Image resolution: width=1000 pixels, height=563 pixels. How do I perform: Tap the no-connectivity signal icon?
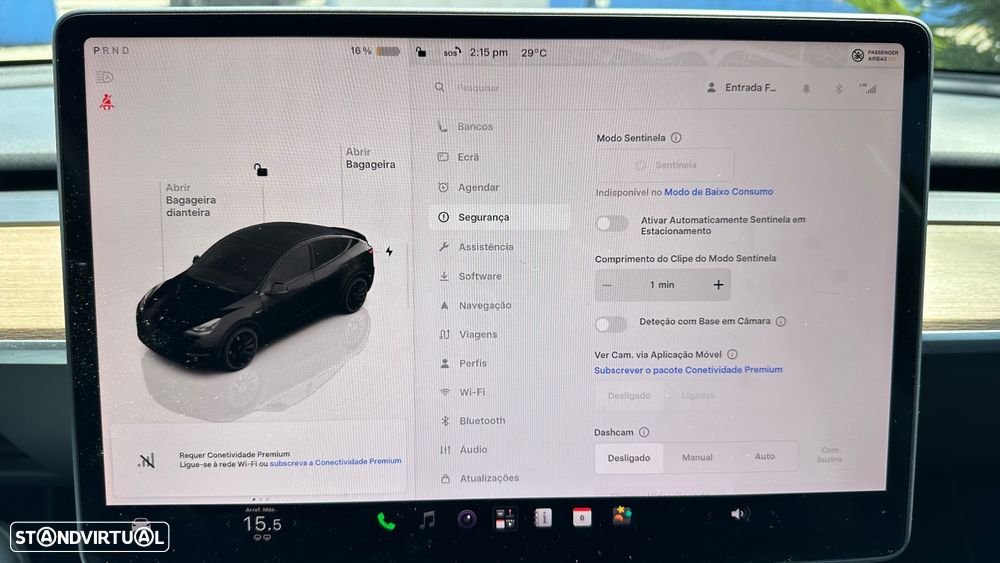146,460
